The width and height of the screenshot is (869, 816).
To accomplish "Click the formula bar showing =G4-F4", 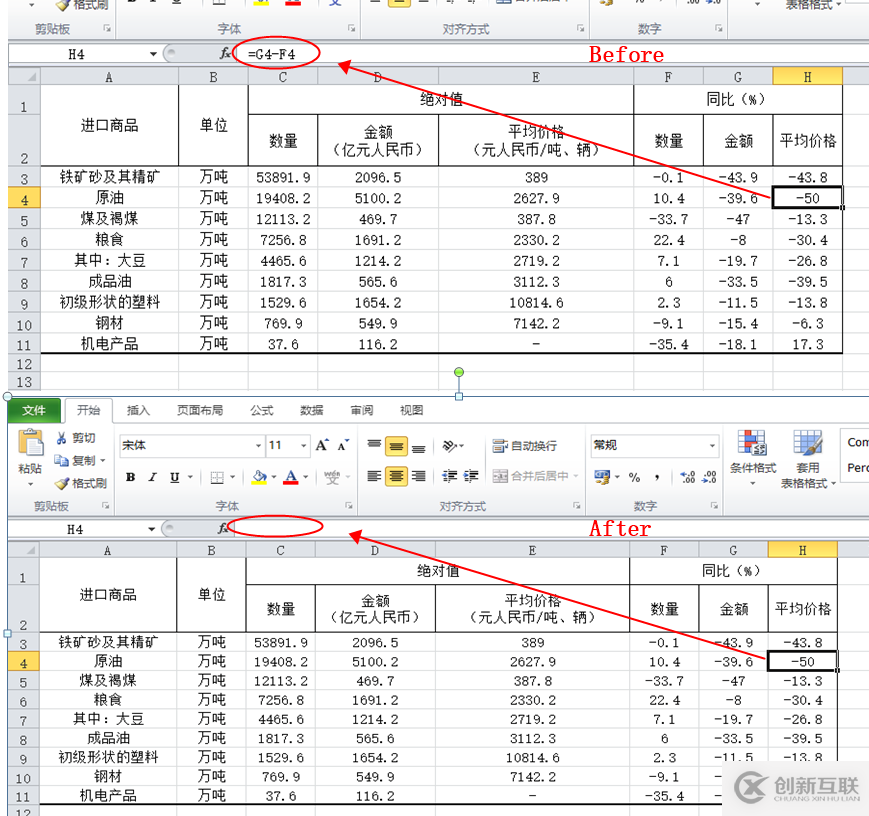I will click(x=551, y=54).
